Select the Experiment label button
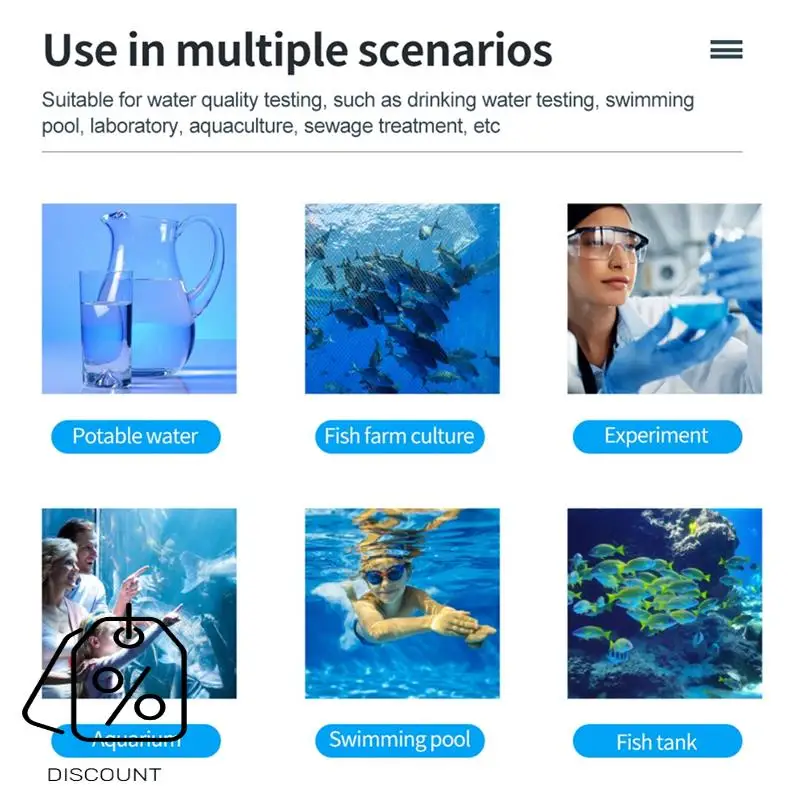 [657, 437]
